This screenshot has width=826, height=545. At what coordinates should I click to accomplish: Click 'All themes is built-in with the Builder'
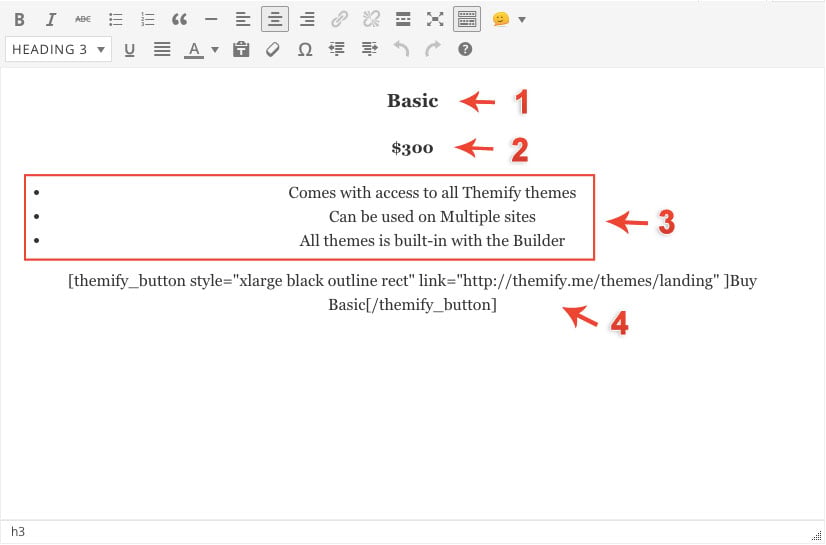[x=432, y=241]
